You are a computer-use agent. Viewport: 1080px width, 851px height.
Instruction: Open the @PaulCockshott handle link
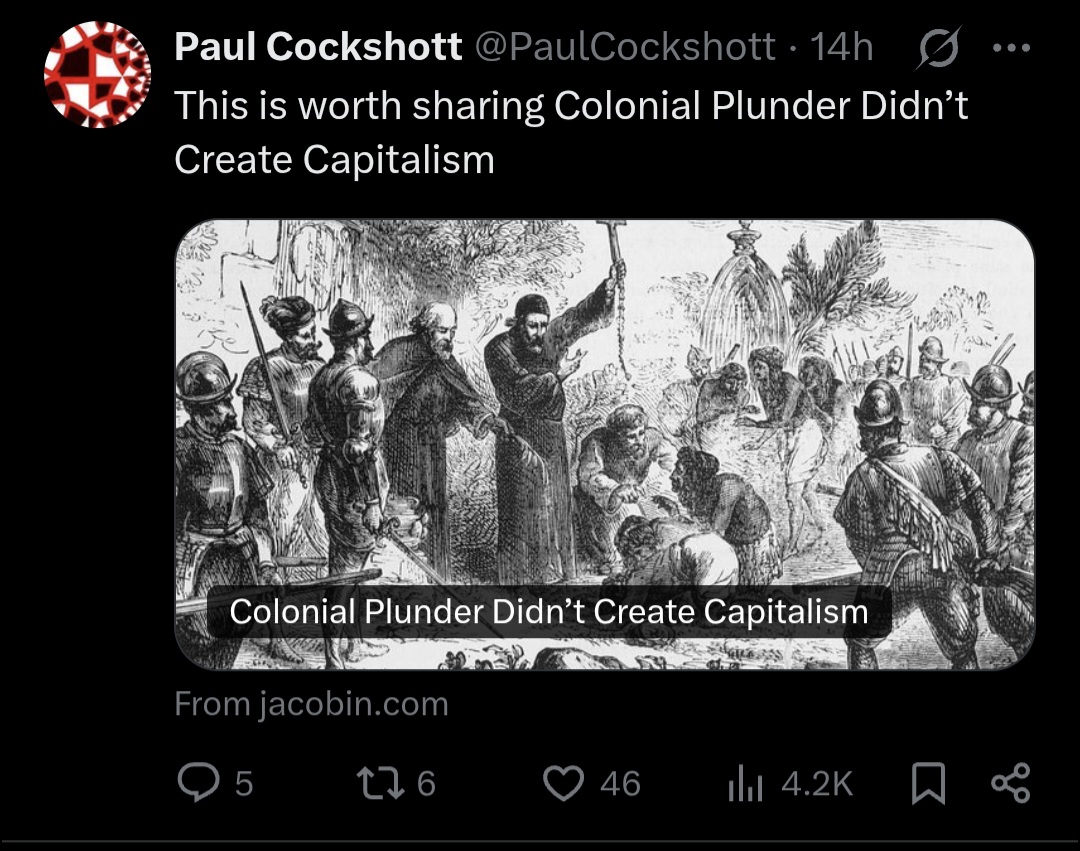pos(626,47)
